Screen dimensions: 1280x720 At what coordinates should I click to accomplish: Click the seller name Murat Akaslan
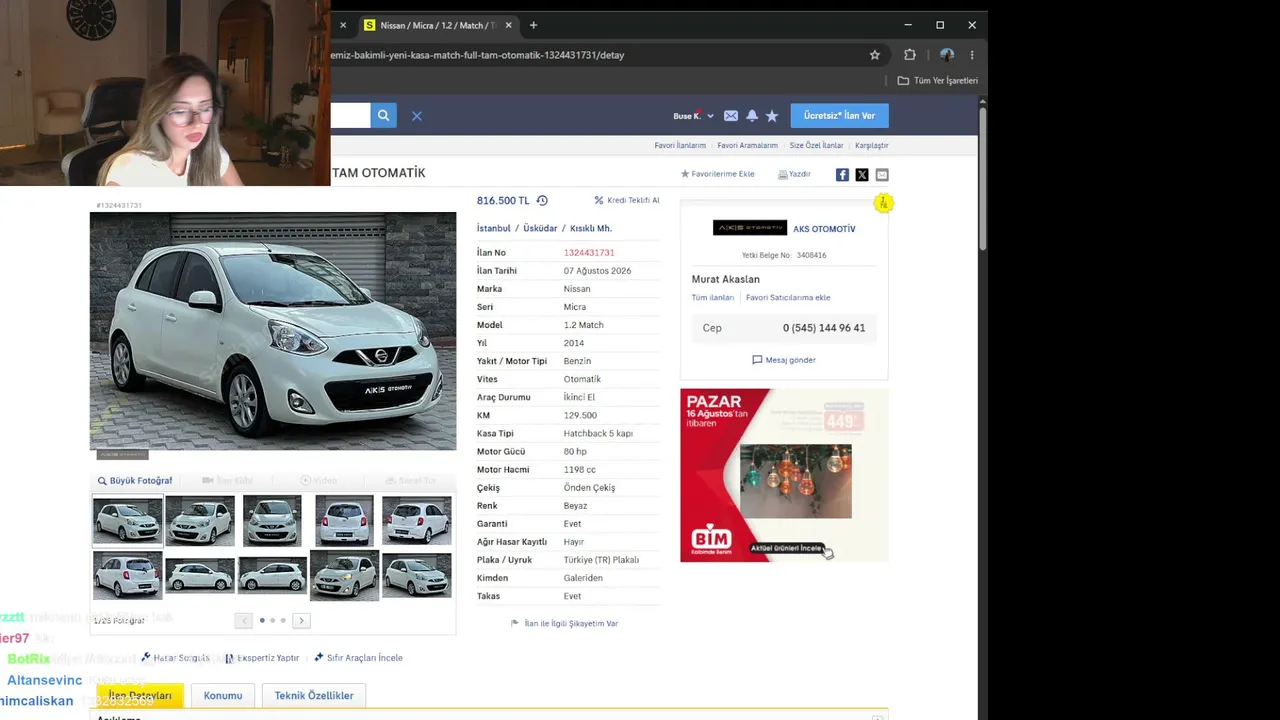coord(726,280)
